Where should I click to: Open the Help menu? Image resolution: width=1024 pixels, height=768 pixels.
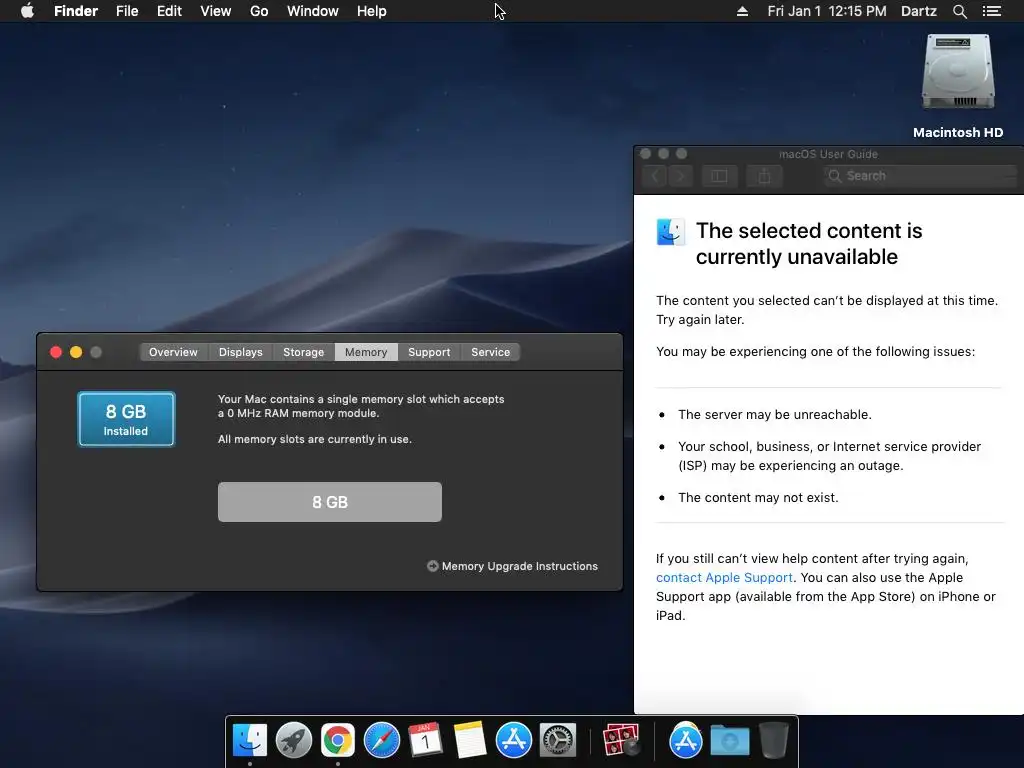[372, 11]
